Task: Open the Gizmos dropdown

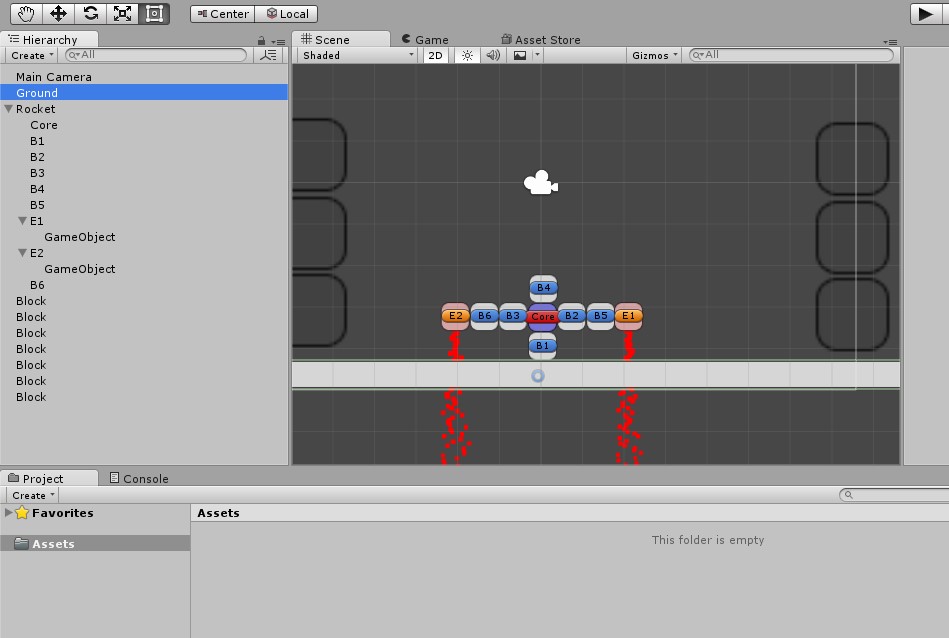Action: (654, 55)
